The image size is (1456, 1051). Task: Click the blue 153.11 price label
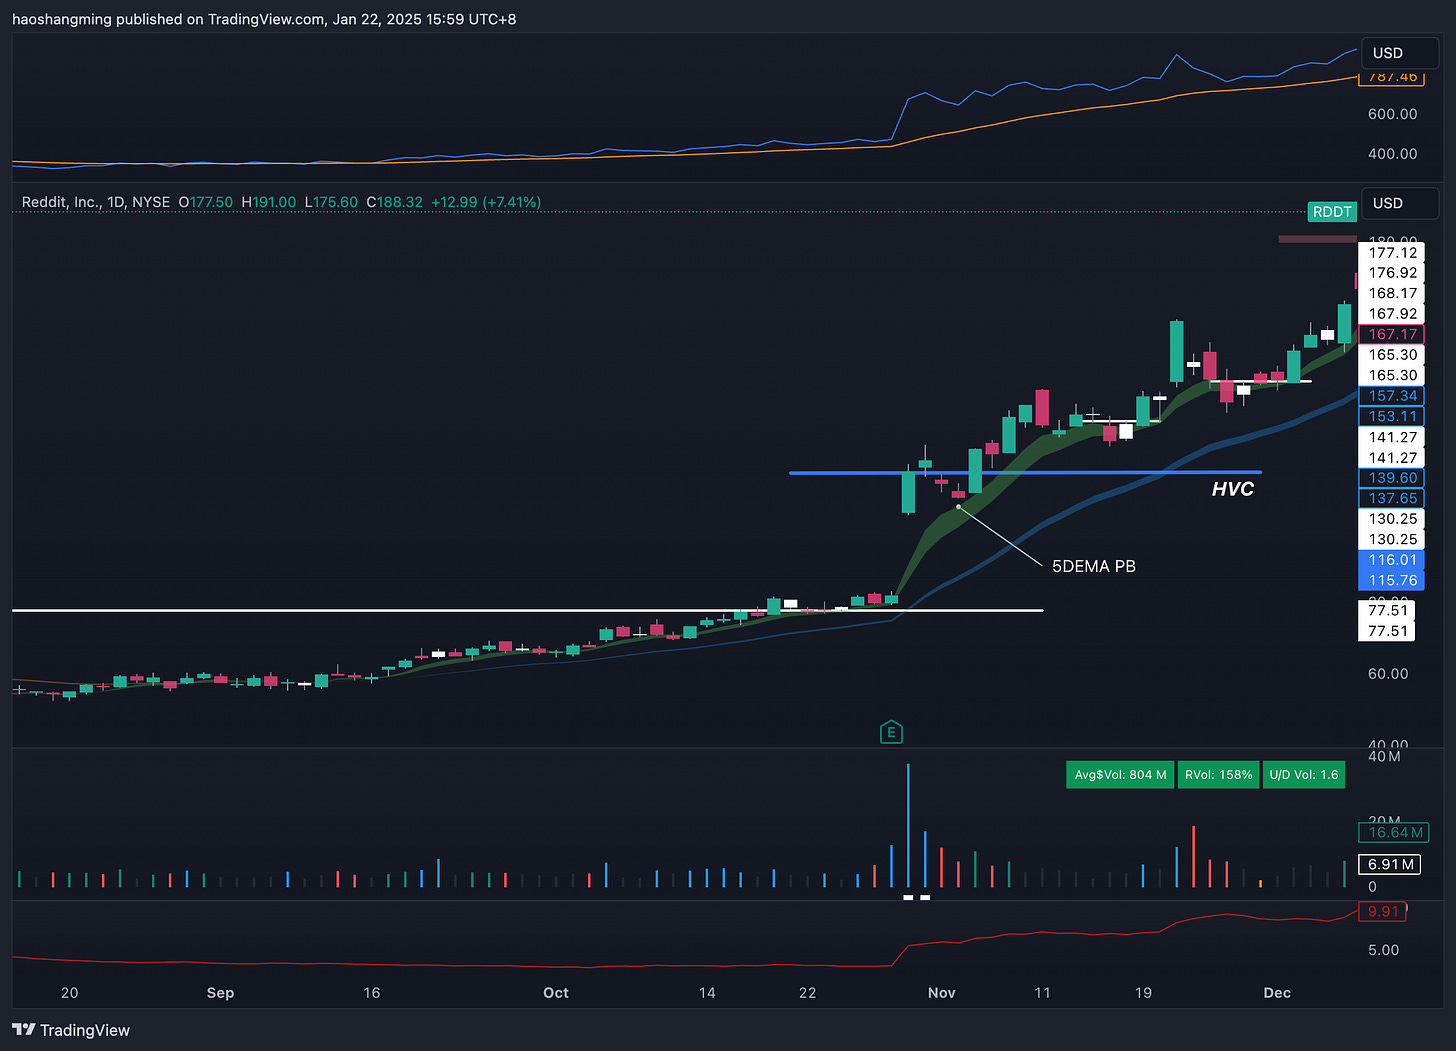1392,417
